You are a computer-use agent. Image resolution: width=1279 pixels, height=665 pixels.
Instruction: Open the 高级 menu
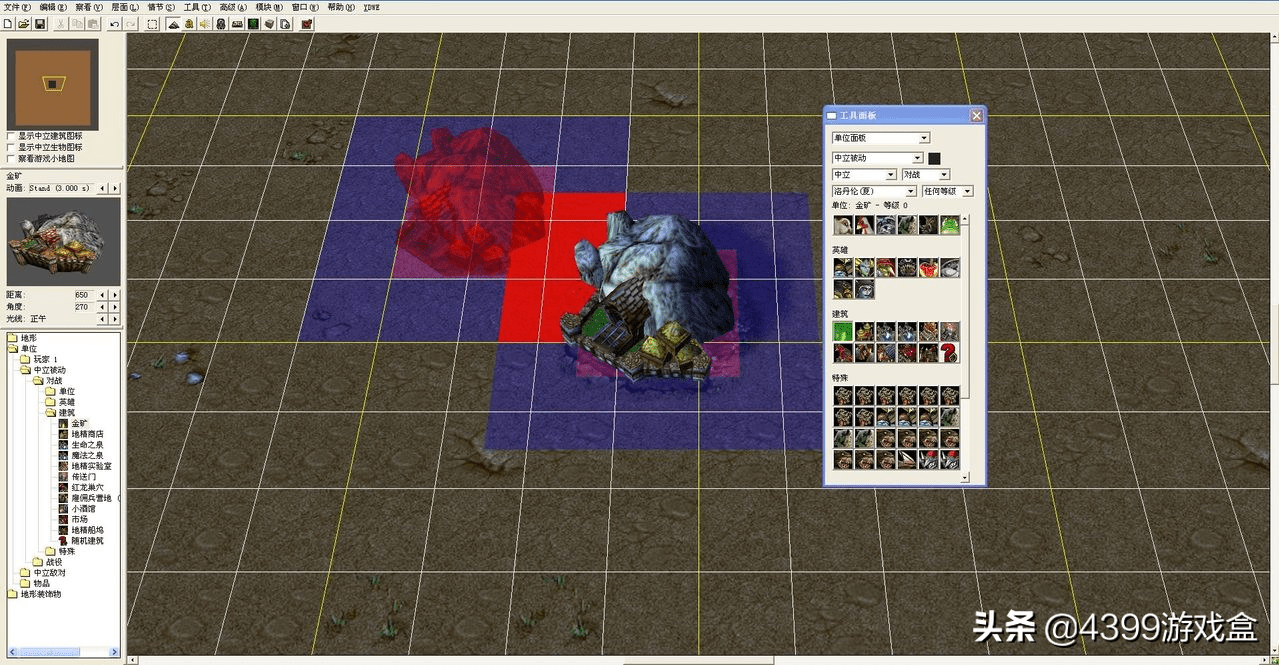[233, 7]
